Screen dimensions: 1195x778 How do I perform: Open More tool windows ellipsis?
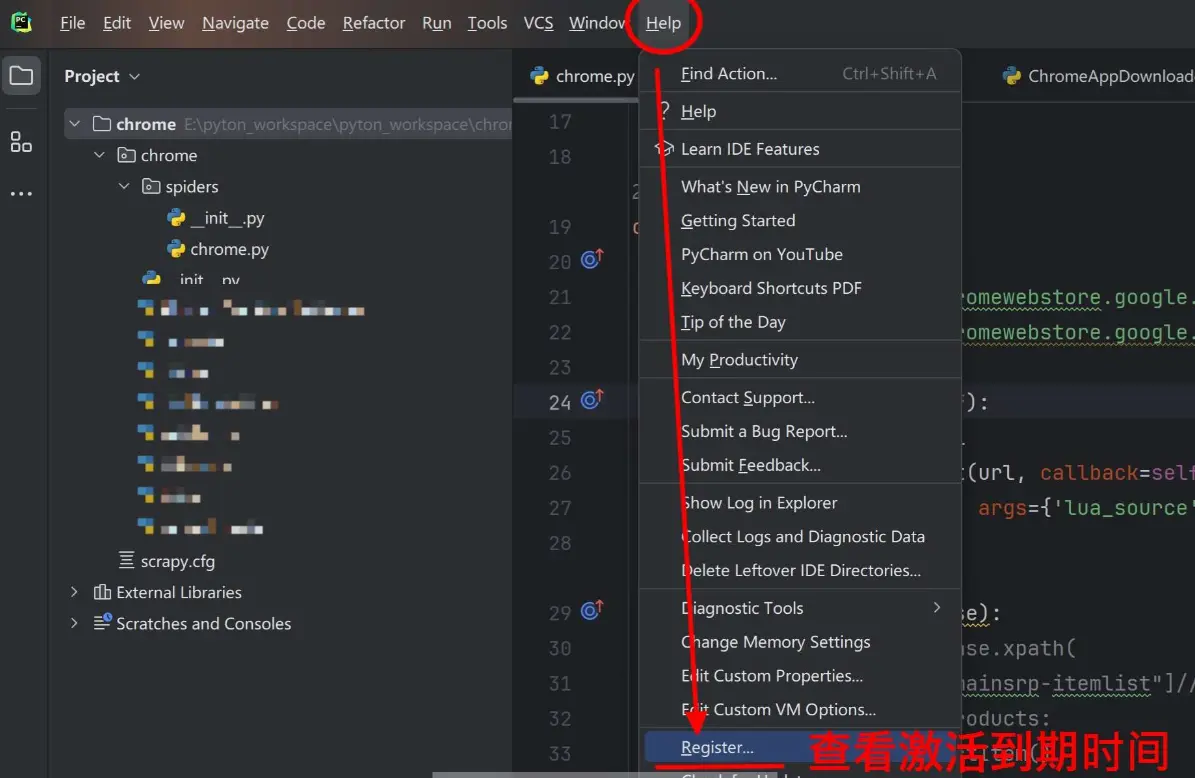tap(21, 194)
